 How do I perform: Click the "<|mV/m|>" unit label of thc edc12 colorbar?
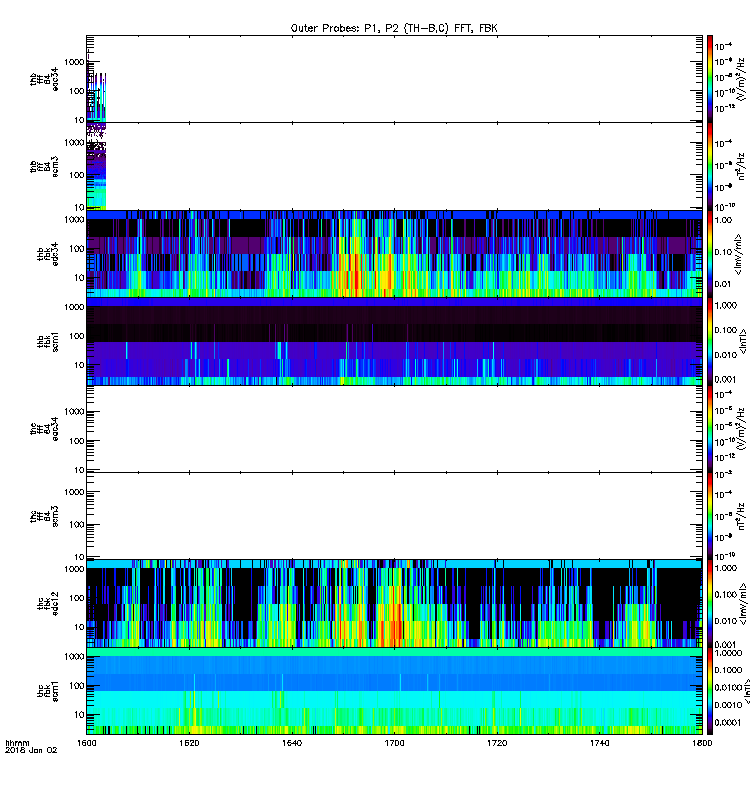(x=742, y=604)
